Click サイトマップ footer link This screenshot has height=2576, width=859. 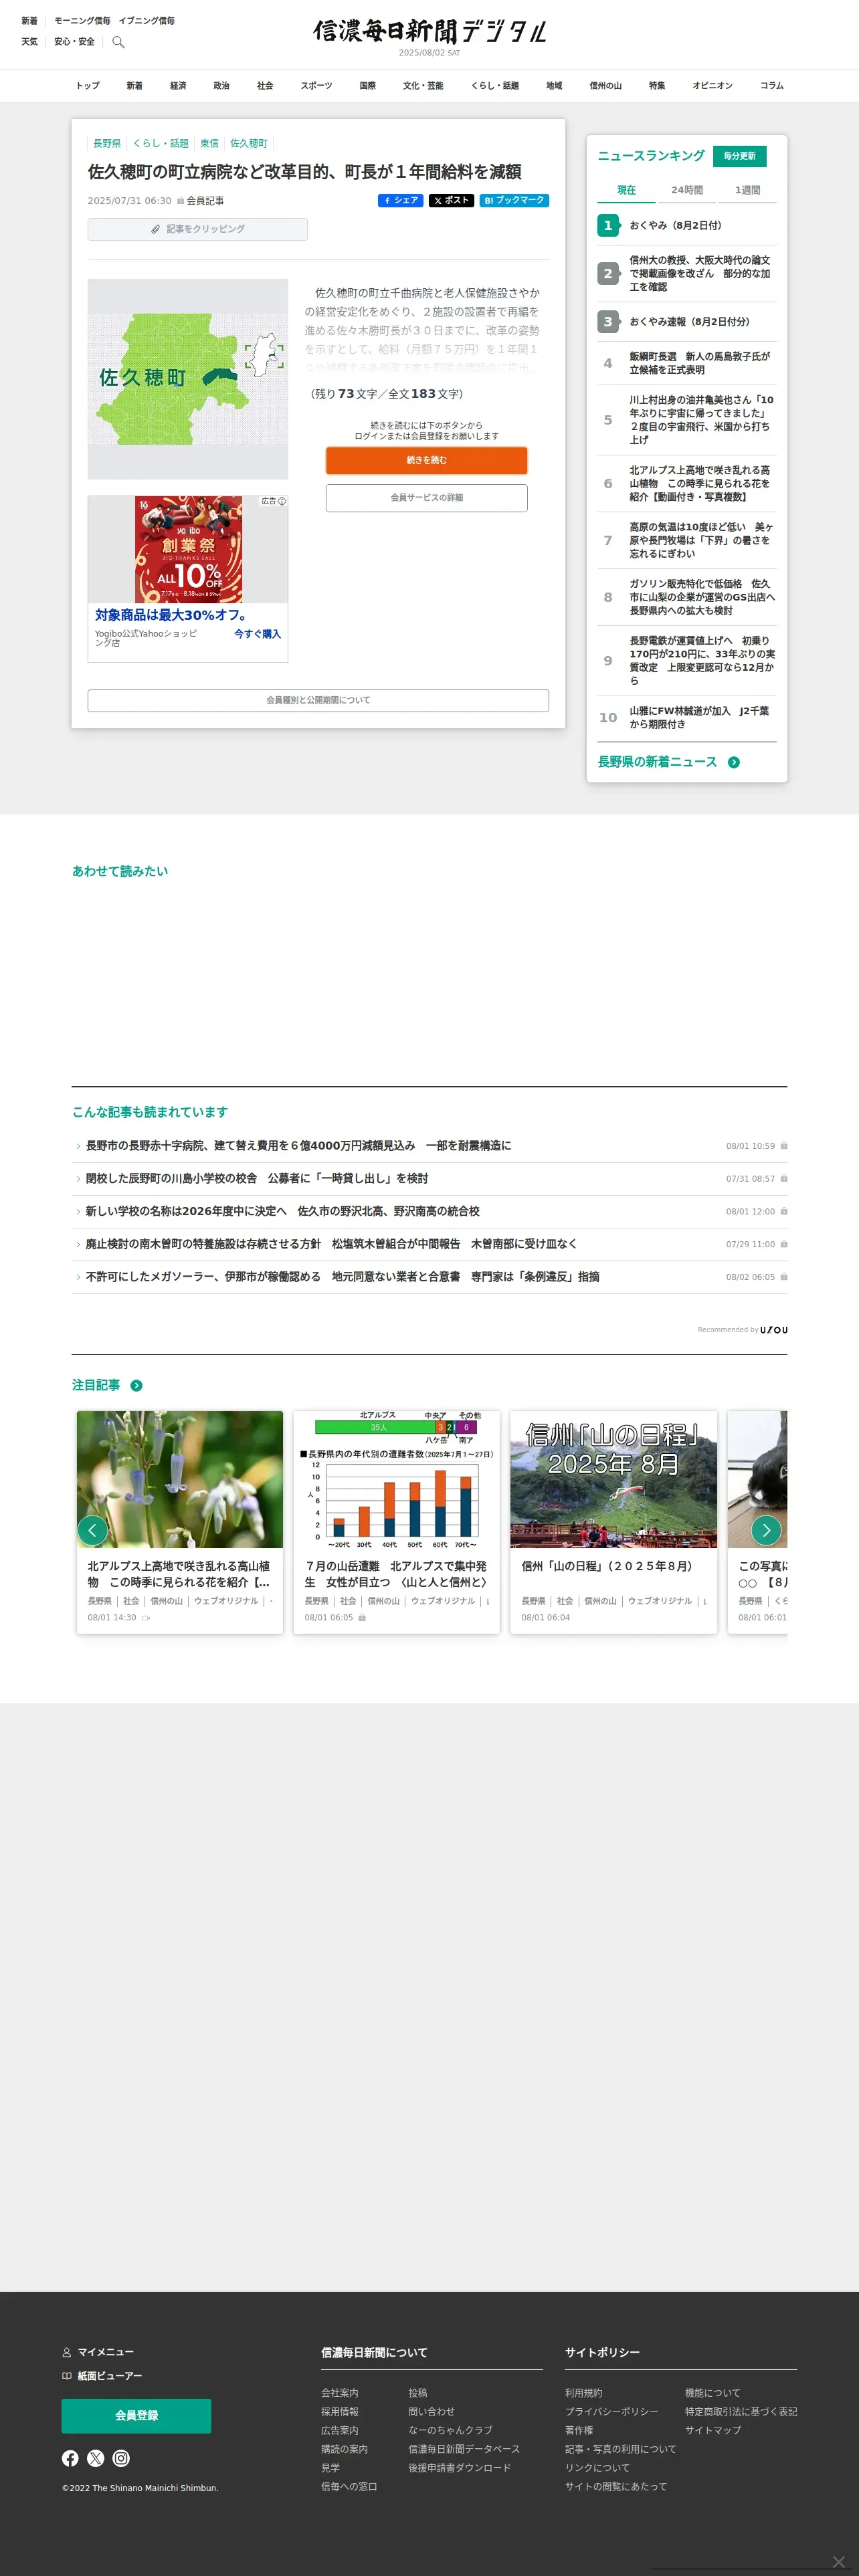click(x=713, y=2430)
